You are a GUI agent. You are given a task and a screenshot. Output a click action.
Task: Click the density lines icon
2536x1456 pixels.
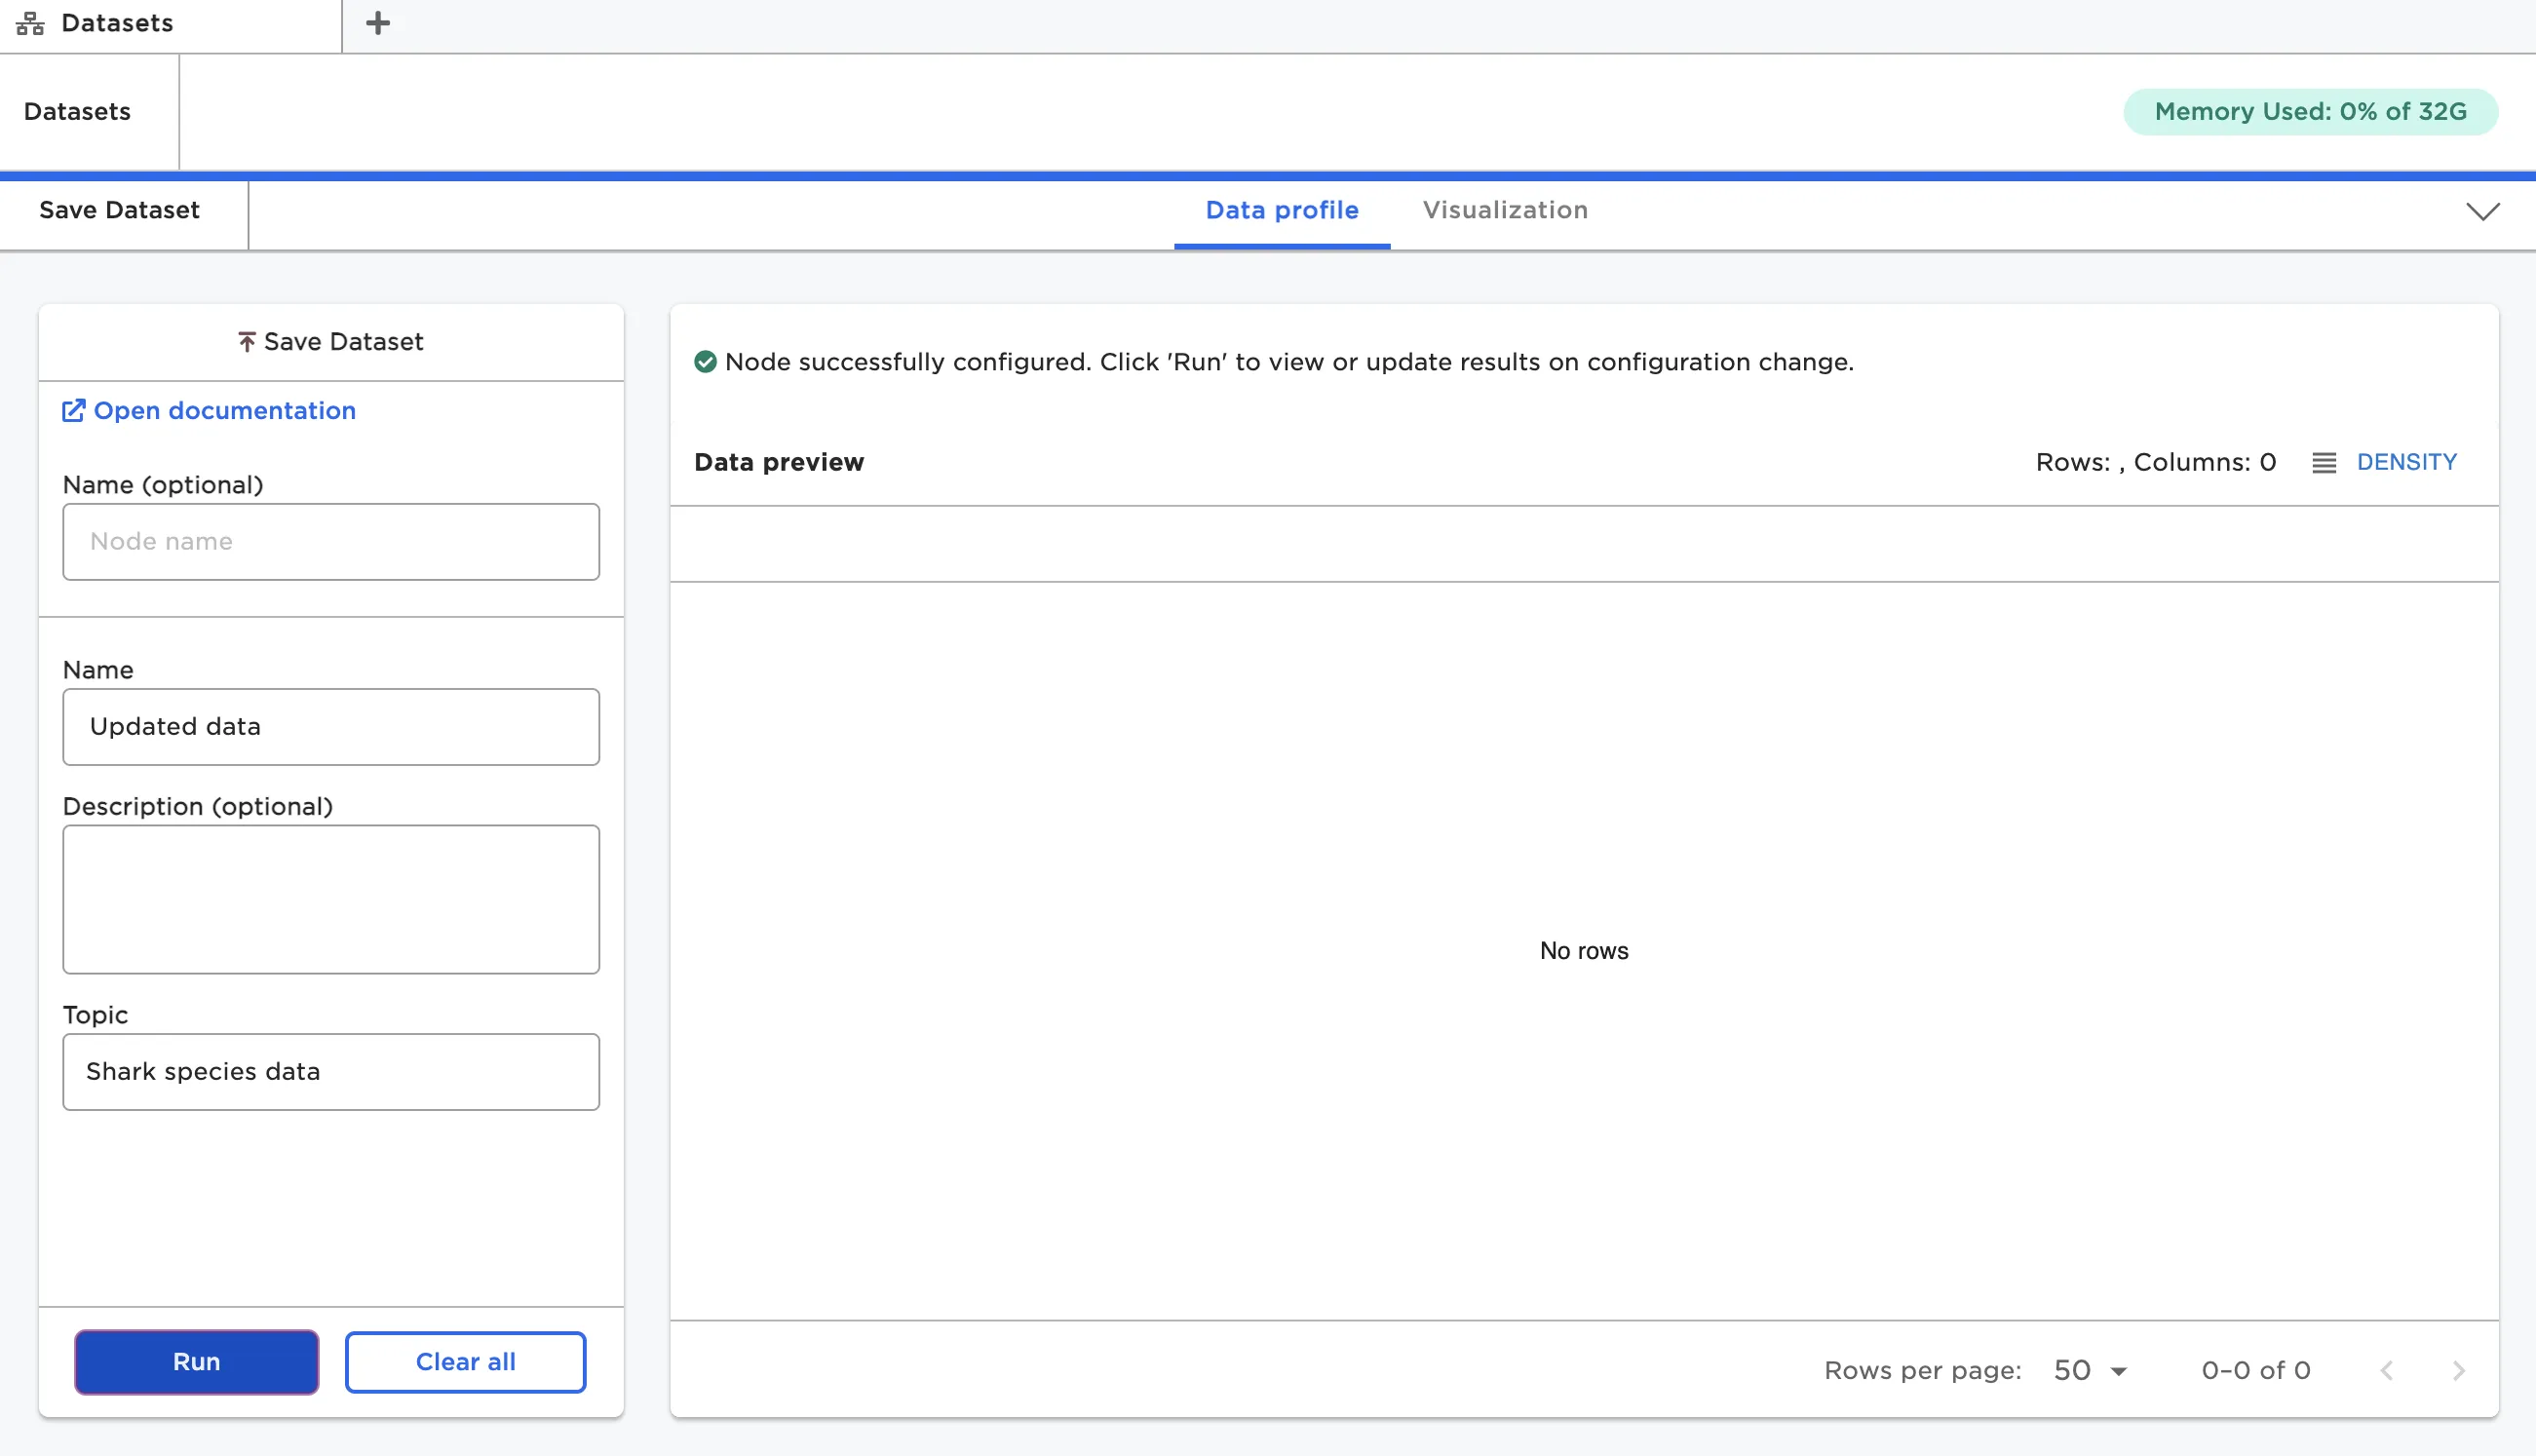[x=2323, y=463]
